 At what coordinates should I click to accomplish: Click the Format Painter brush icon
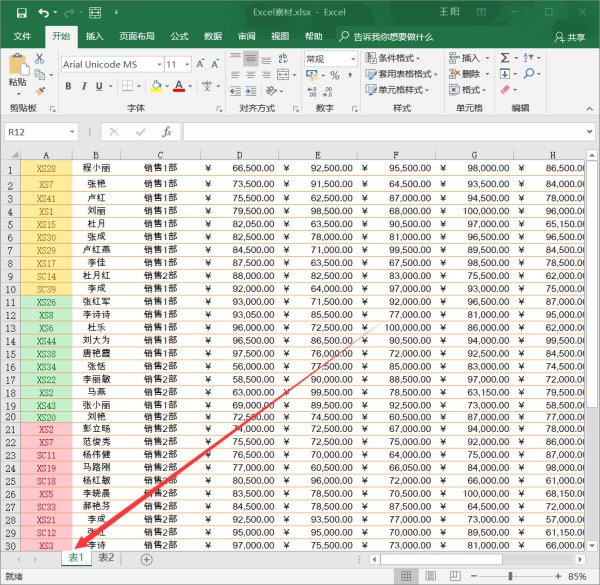tap(41, 90)
